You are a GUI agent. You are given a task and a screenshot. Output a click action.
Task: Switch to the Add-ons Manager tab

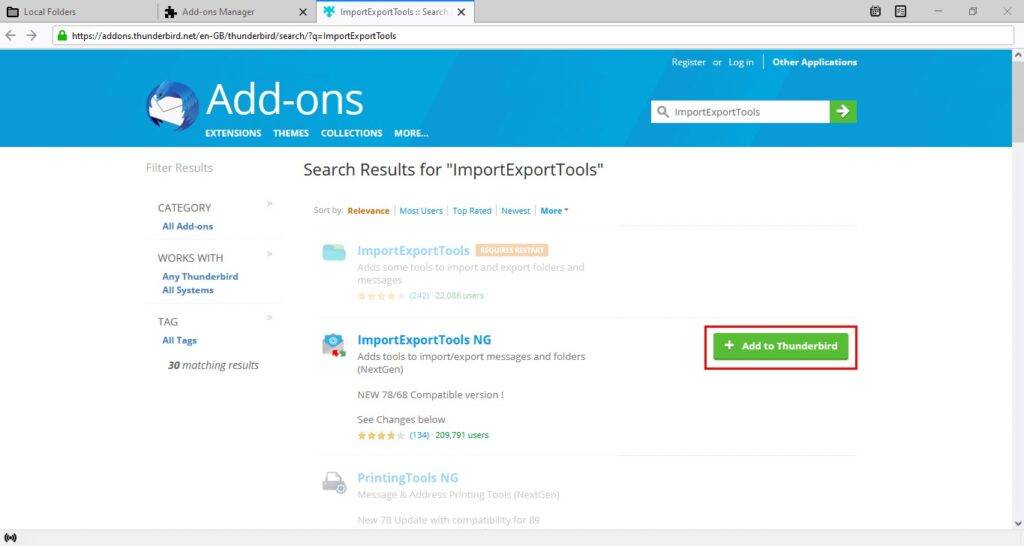tap(236, 12)
